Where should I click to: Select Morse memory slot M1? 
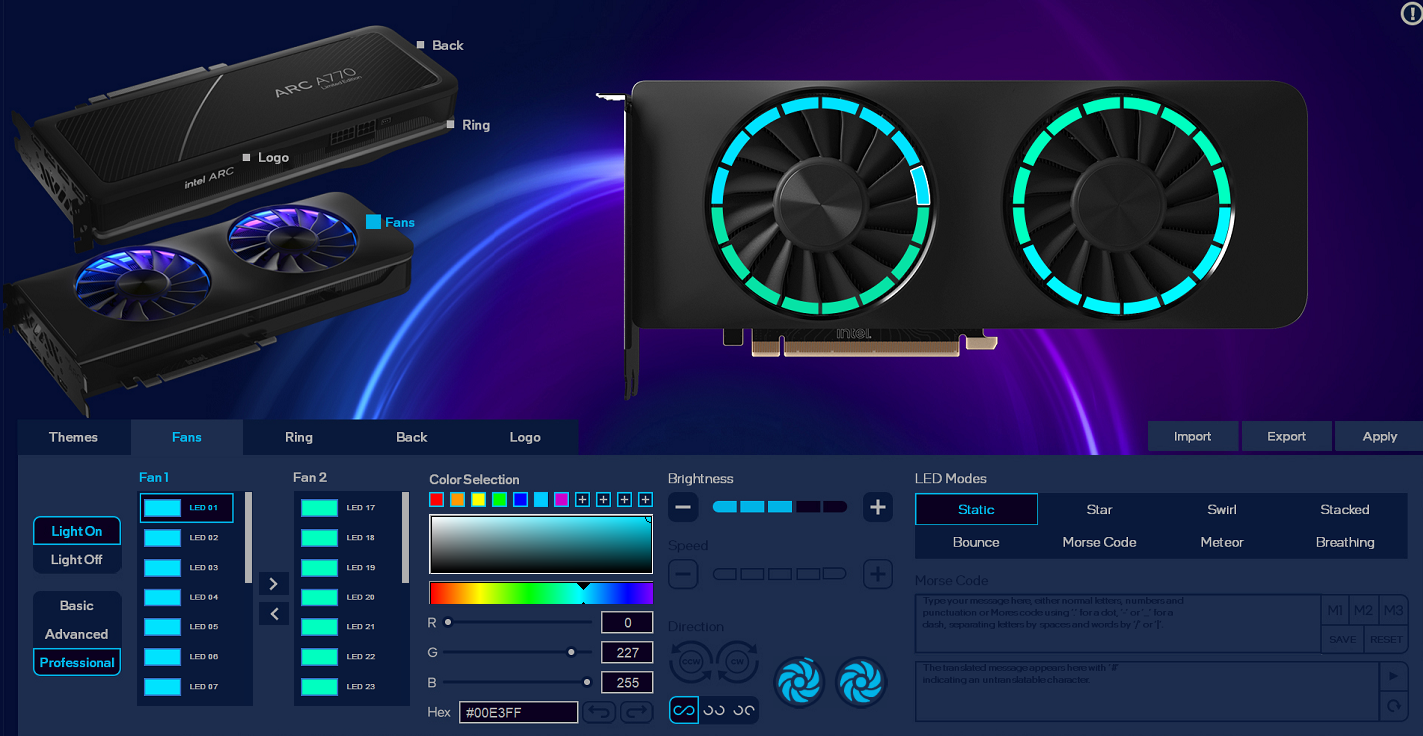tap(1335, 611)
